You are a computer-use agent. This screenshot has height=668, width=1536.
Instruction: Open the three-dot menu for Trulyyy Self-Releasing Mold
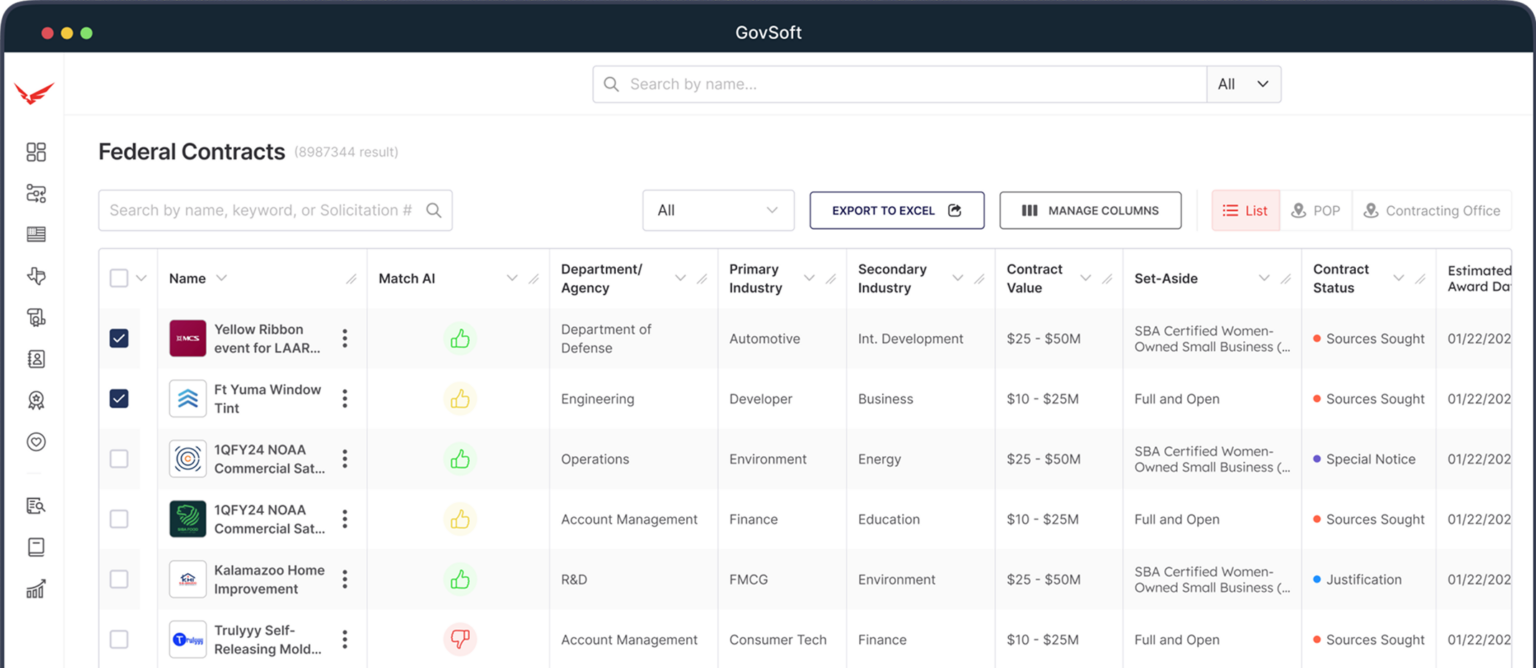[345, 639]
